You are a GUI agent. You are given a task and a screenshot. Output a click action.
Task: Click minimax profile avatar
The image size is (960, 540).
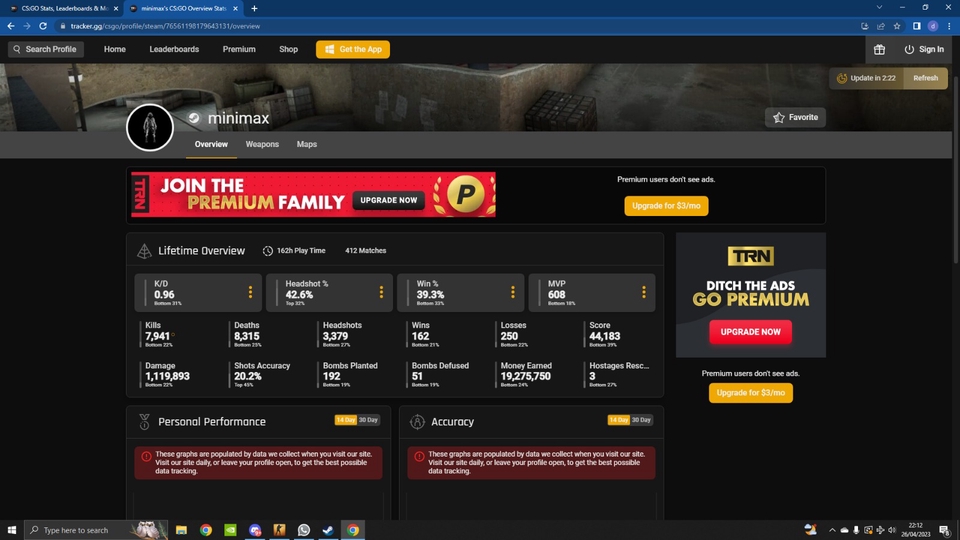click(150, 127)
